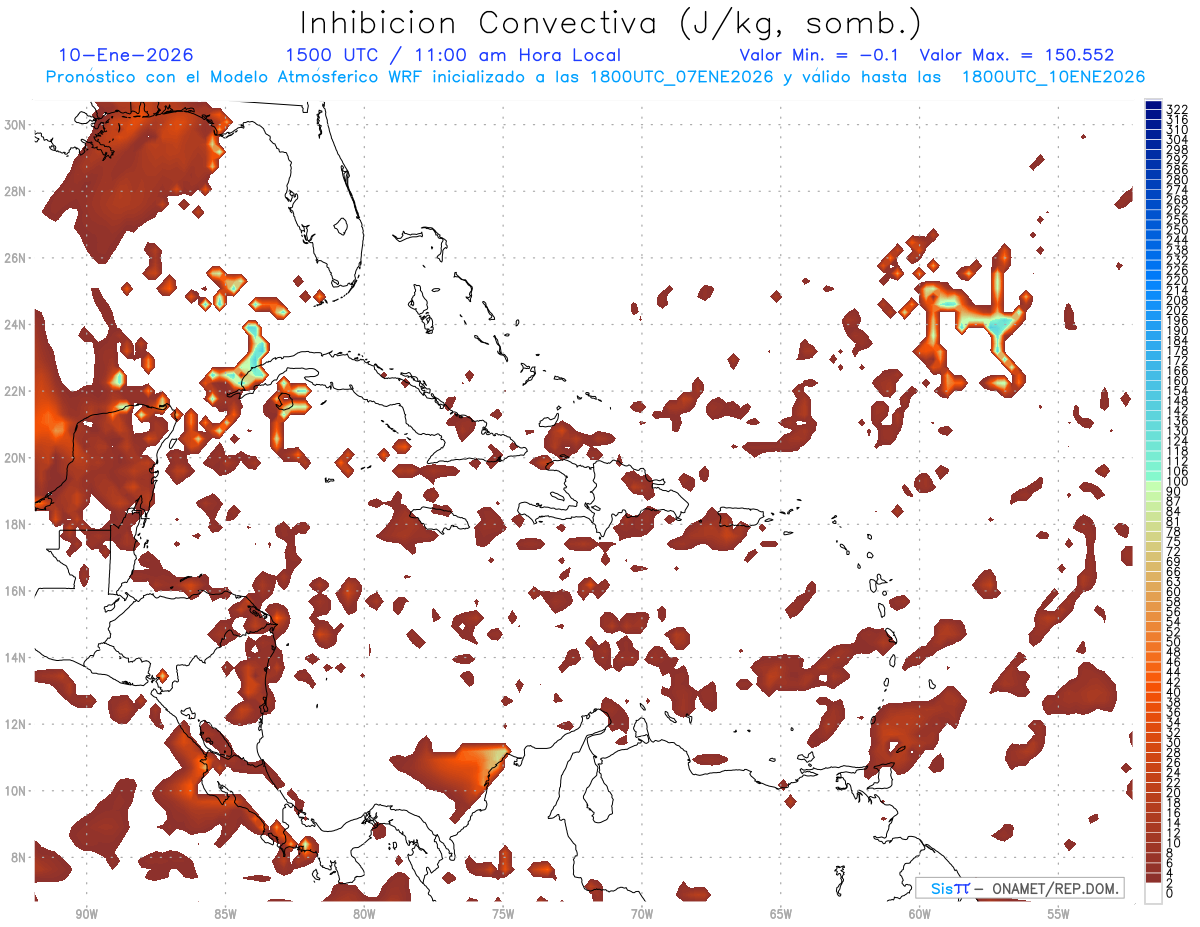
Task: Click "1500 UTC / 11:00 am Hora Local"
Action: tap(453, 55)
